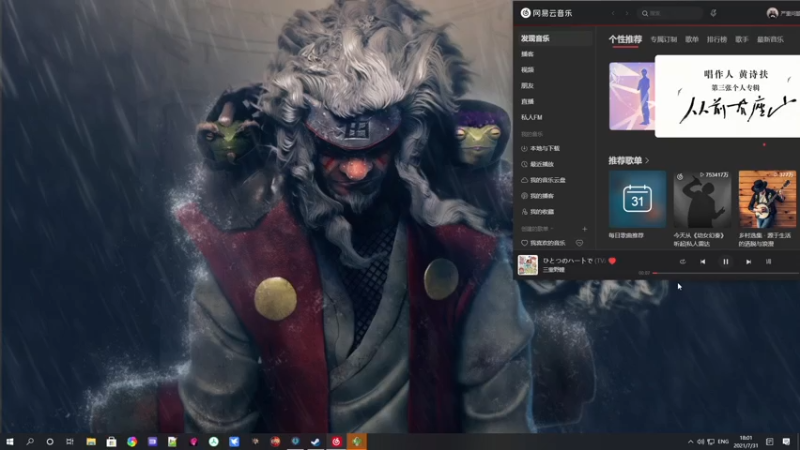Click the plus icon to create playlist
The image size is (800, 450).
click(x=585, y=229)
